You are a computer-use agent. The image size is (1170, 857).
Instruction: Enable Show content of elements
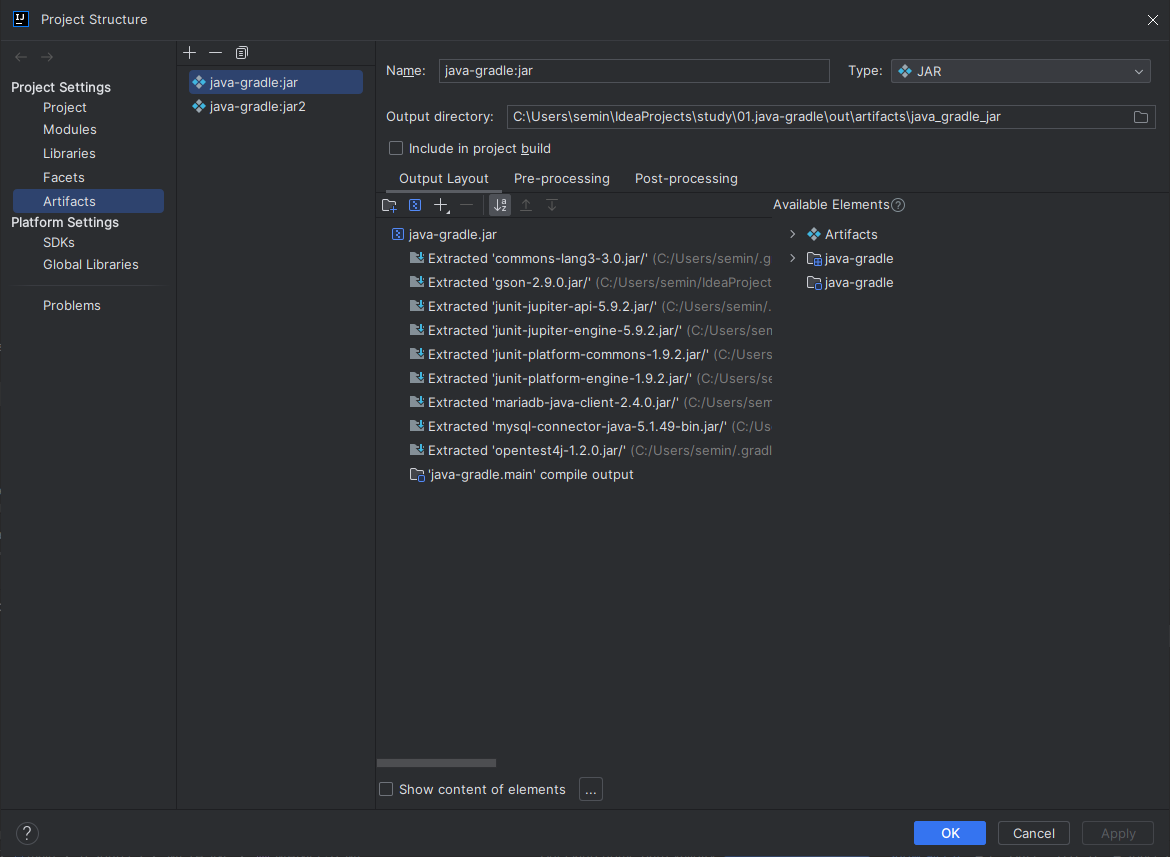tap(386, 789)
